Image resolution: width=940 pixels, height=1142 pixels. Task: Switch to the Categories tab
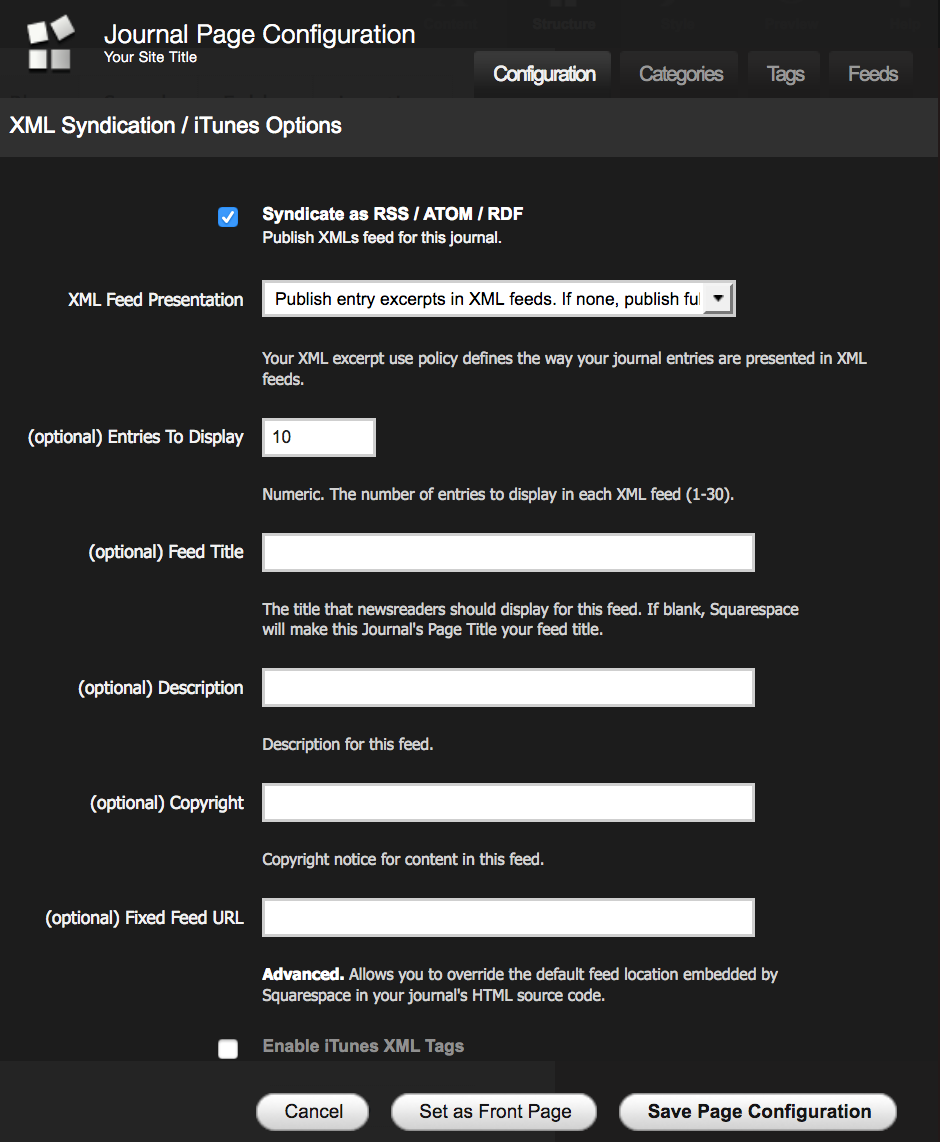click(x=681, y=74)
